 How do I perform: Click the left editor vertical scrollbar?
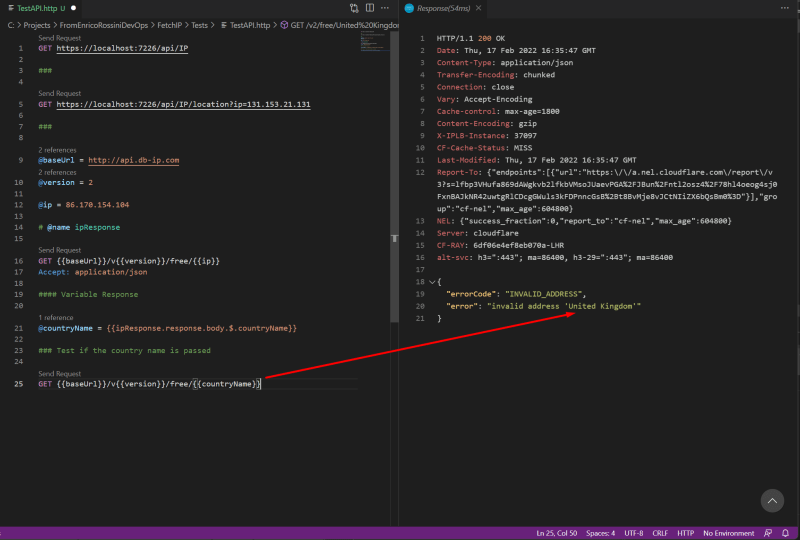coord(394,176)
